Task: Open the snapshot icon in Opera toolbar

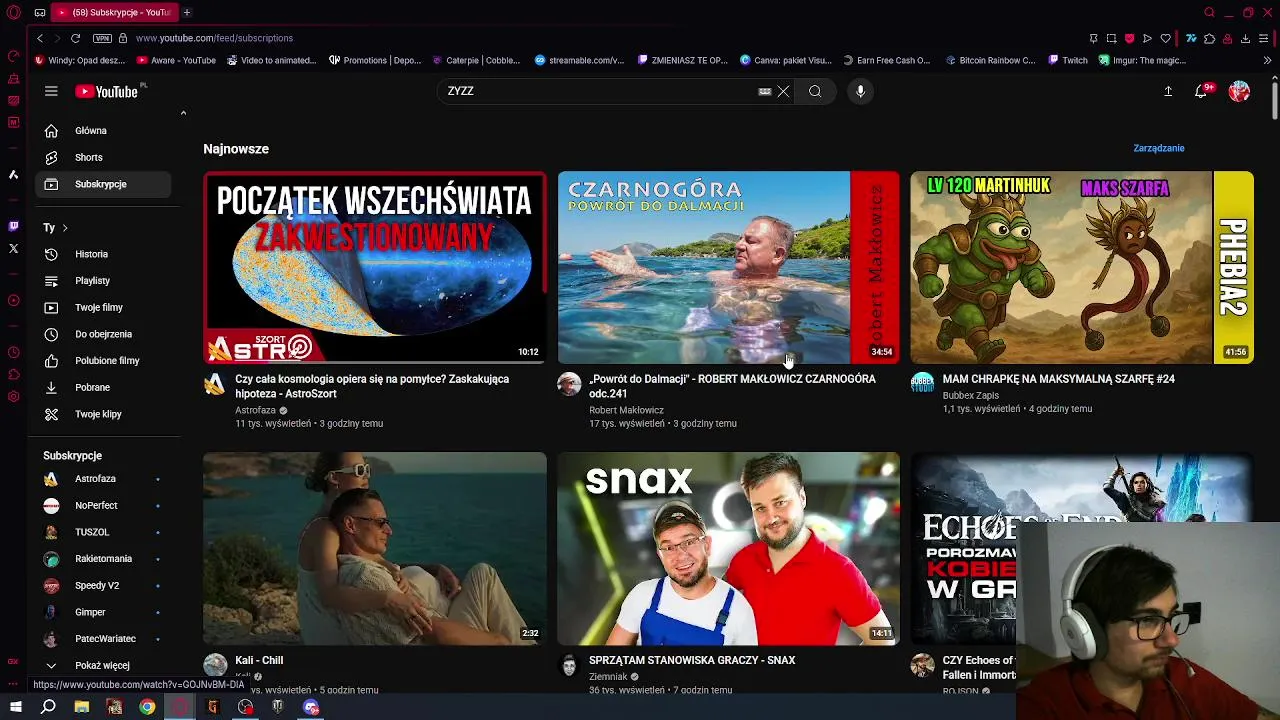Action: pos(1111,38)
